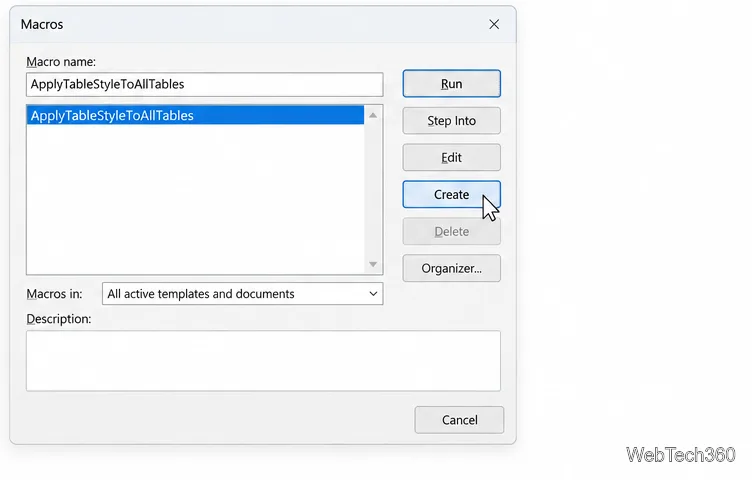Open the Organizer dialog
Screen dimensions: 752x480
click(451, 269)
